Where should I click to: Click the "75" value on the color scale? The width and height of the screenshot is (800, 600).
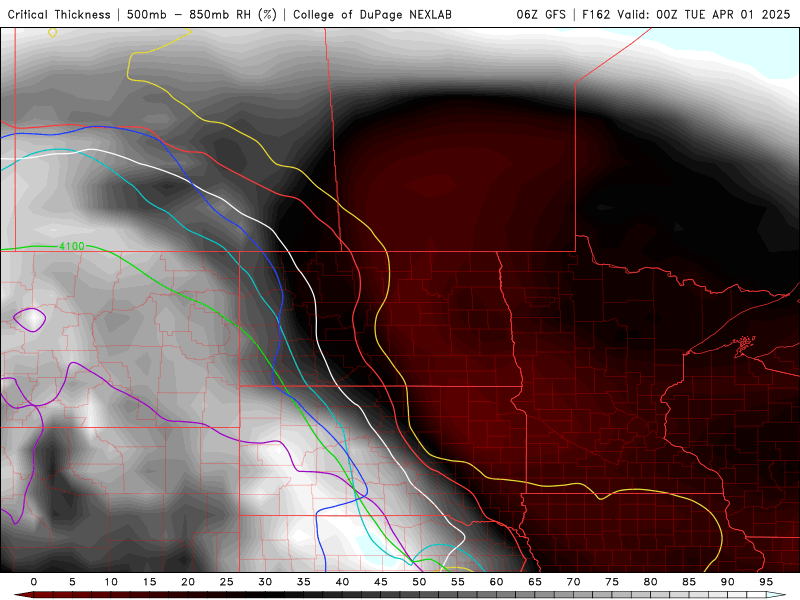611,582
